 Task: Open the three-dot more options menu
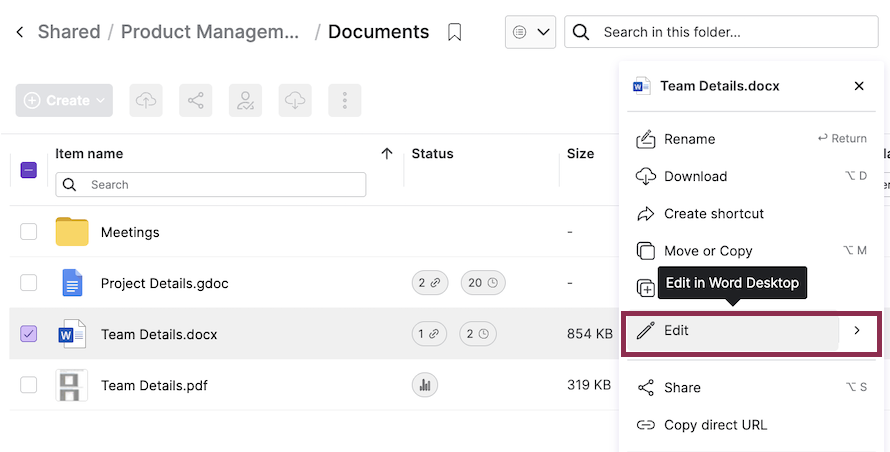point(344,100)
